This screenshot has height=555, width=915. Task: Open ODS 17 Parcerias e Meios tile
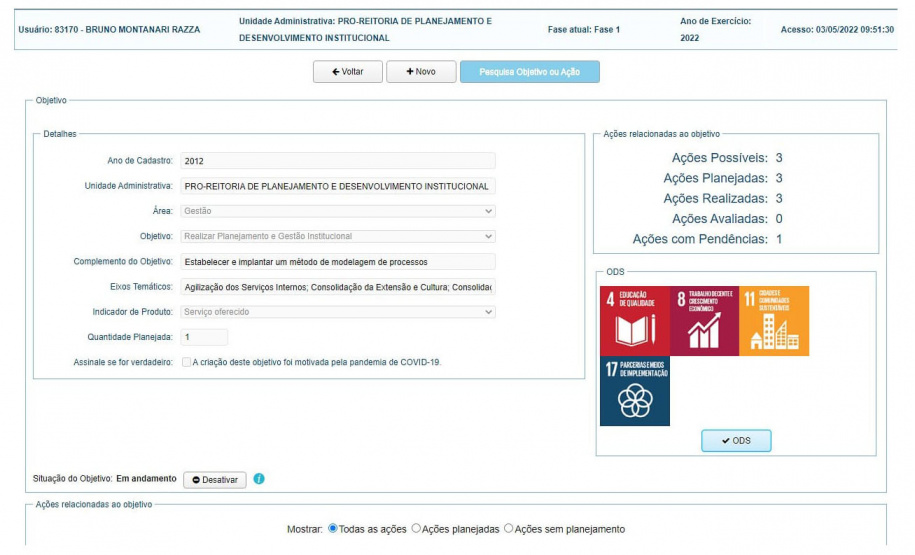click(634, 391)
